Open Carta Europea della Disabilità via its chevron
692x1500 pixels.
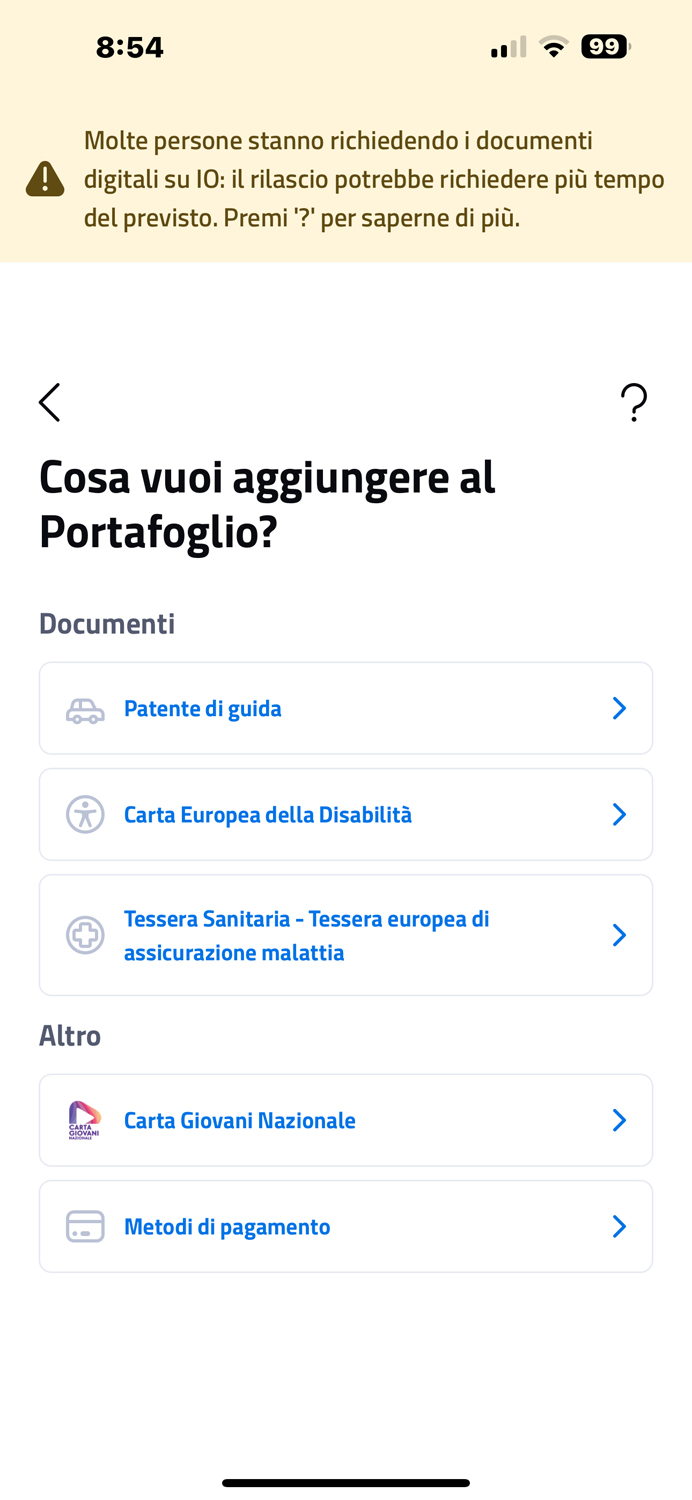tap(619, 815)
